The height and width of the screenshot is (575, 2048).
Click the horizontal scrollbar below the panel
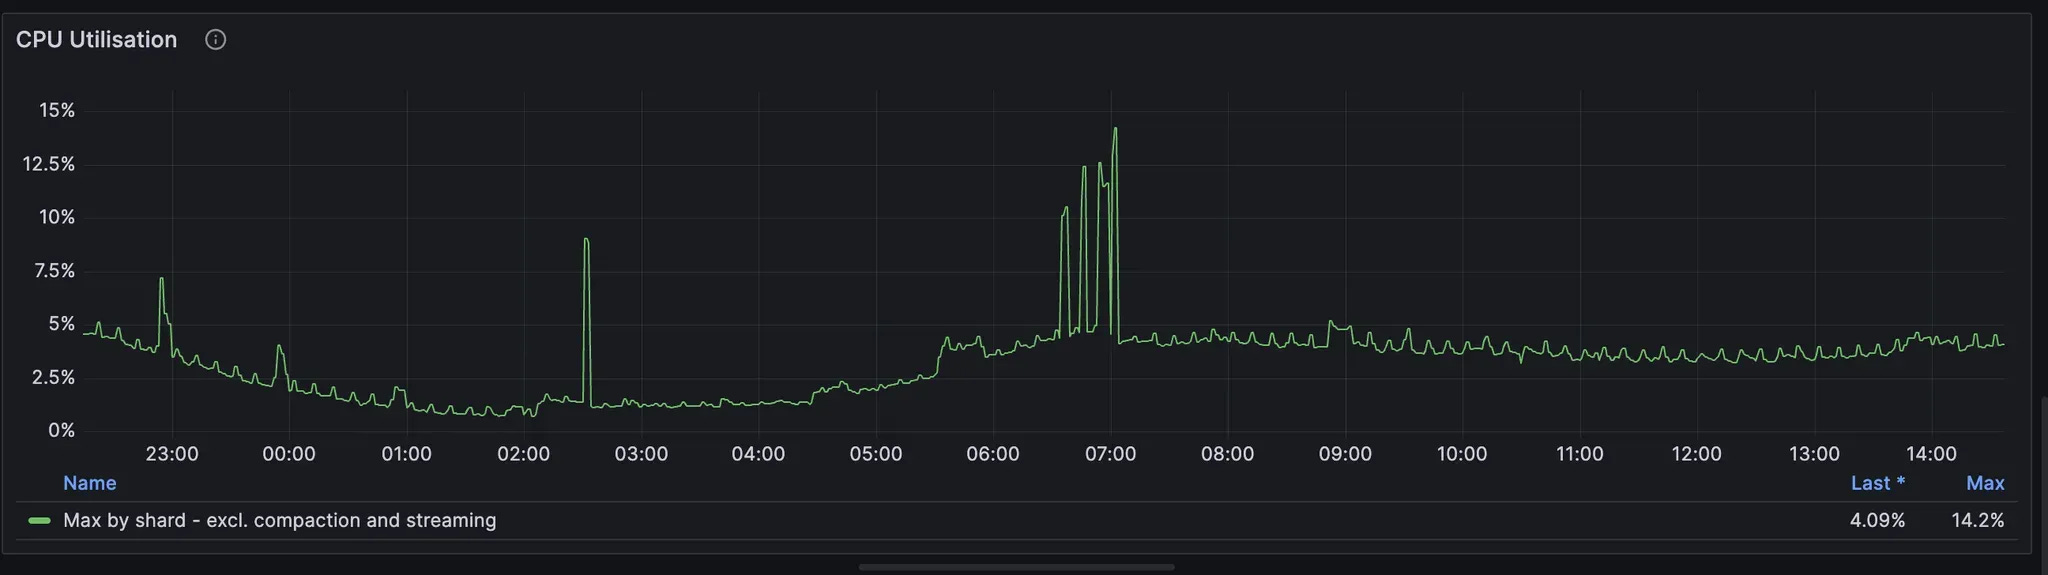click(1016, 567)
